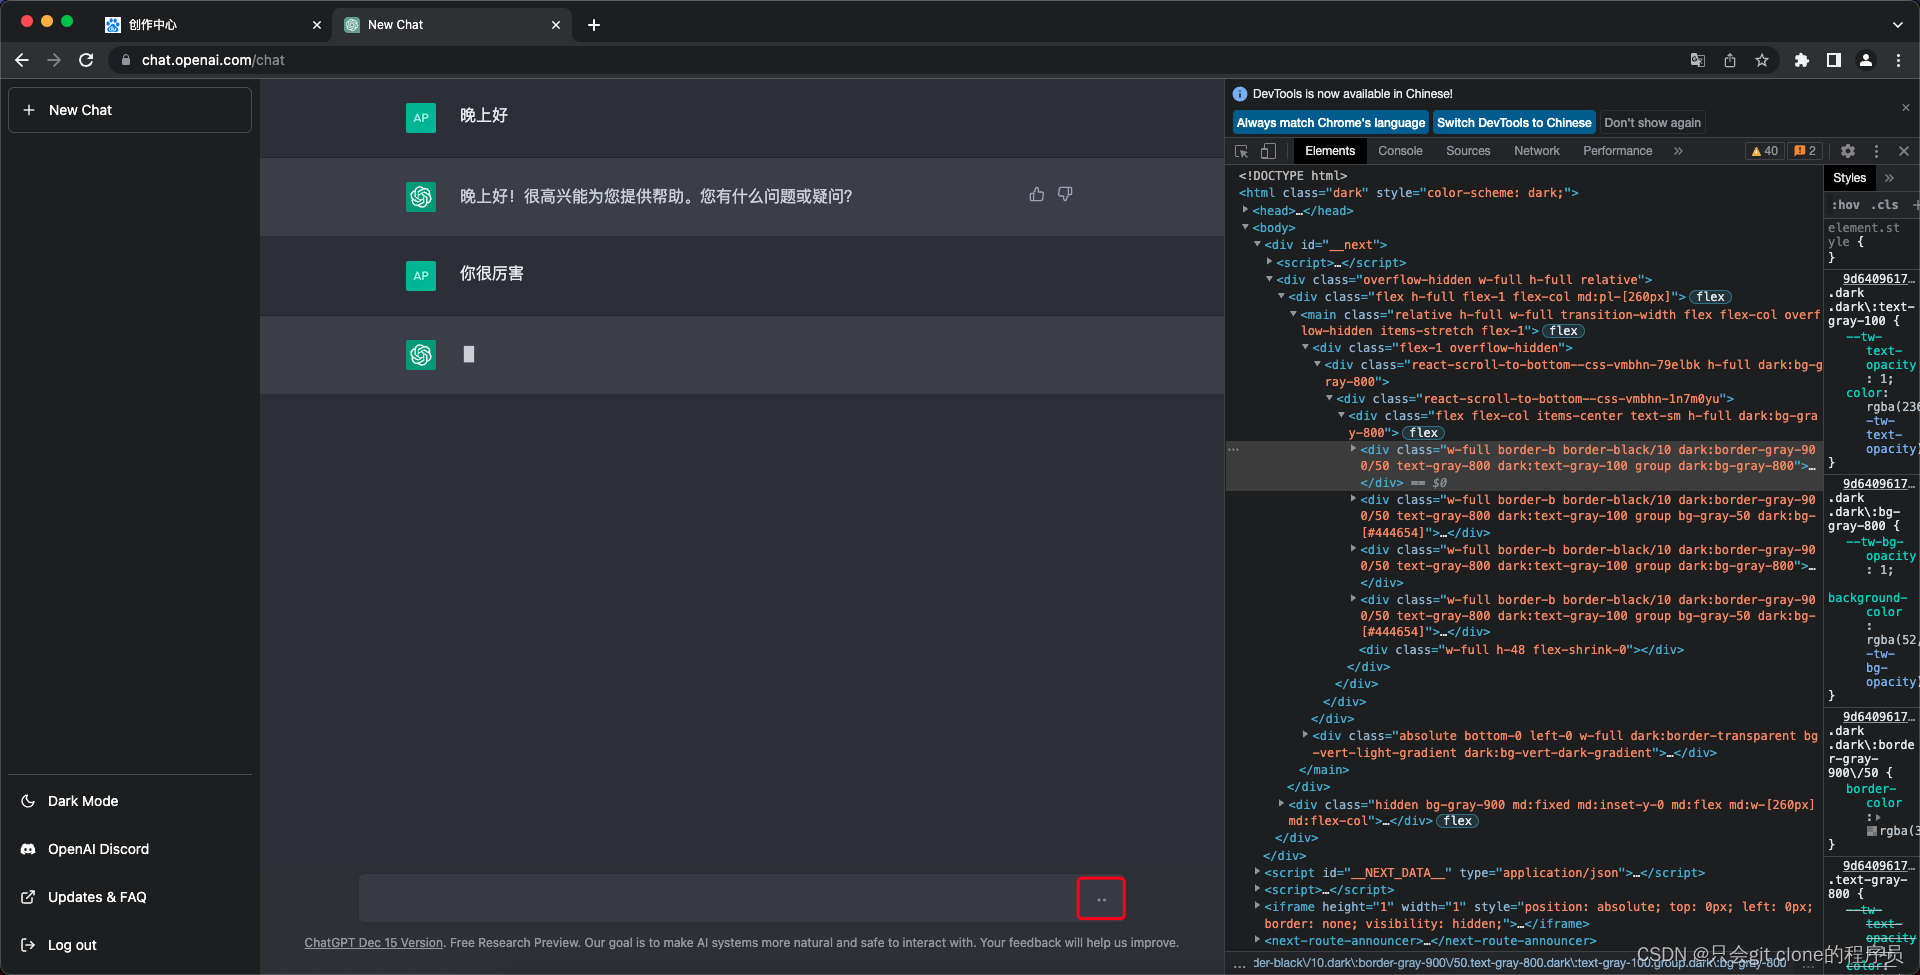Click Switch DevTools to Chinese button

coord(1514,123)
